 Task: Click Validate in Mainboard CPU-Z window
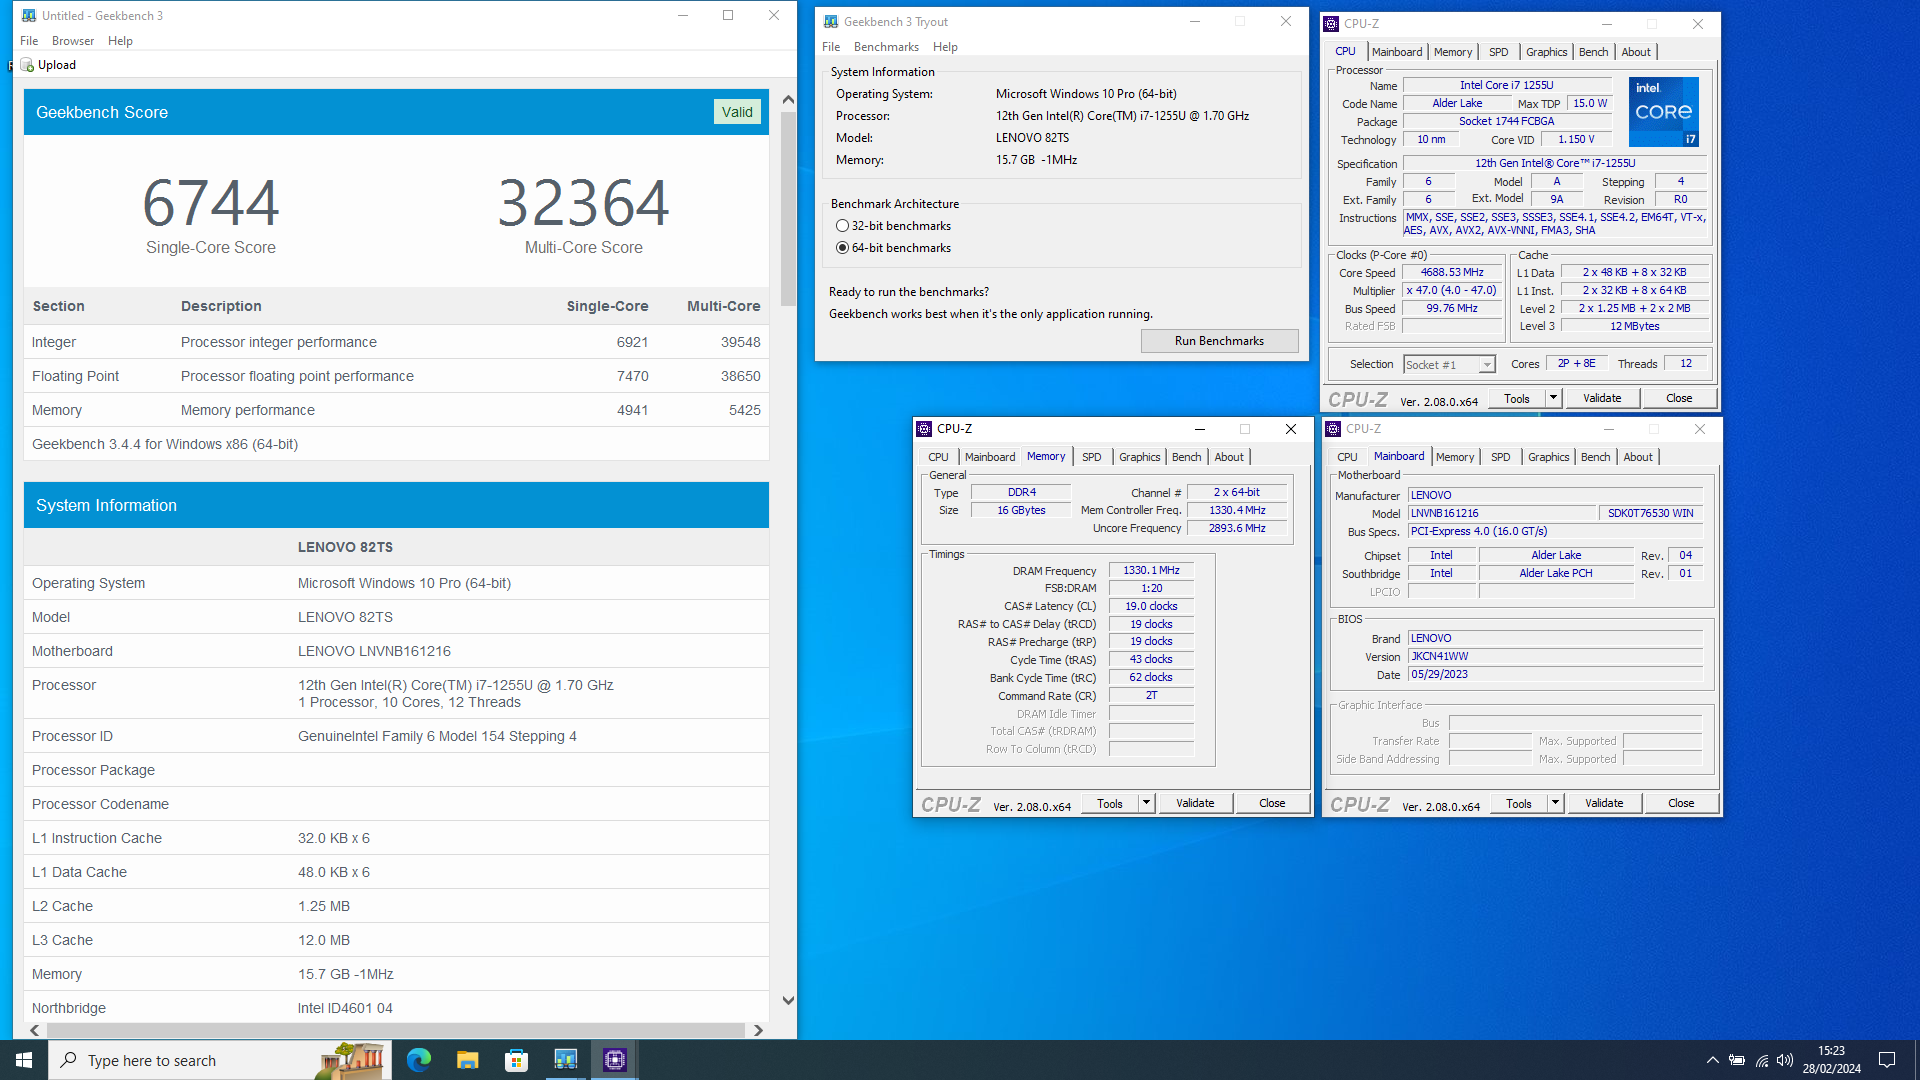[x=1604, y=803]
